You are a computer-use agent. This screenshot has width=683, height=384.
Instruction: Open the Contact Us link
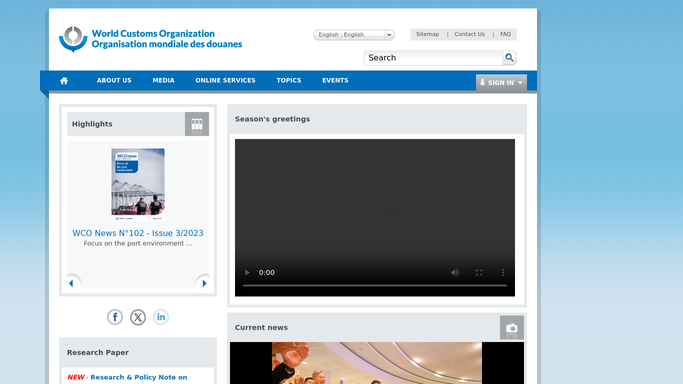(469, 34)
